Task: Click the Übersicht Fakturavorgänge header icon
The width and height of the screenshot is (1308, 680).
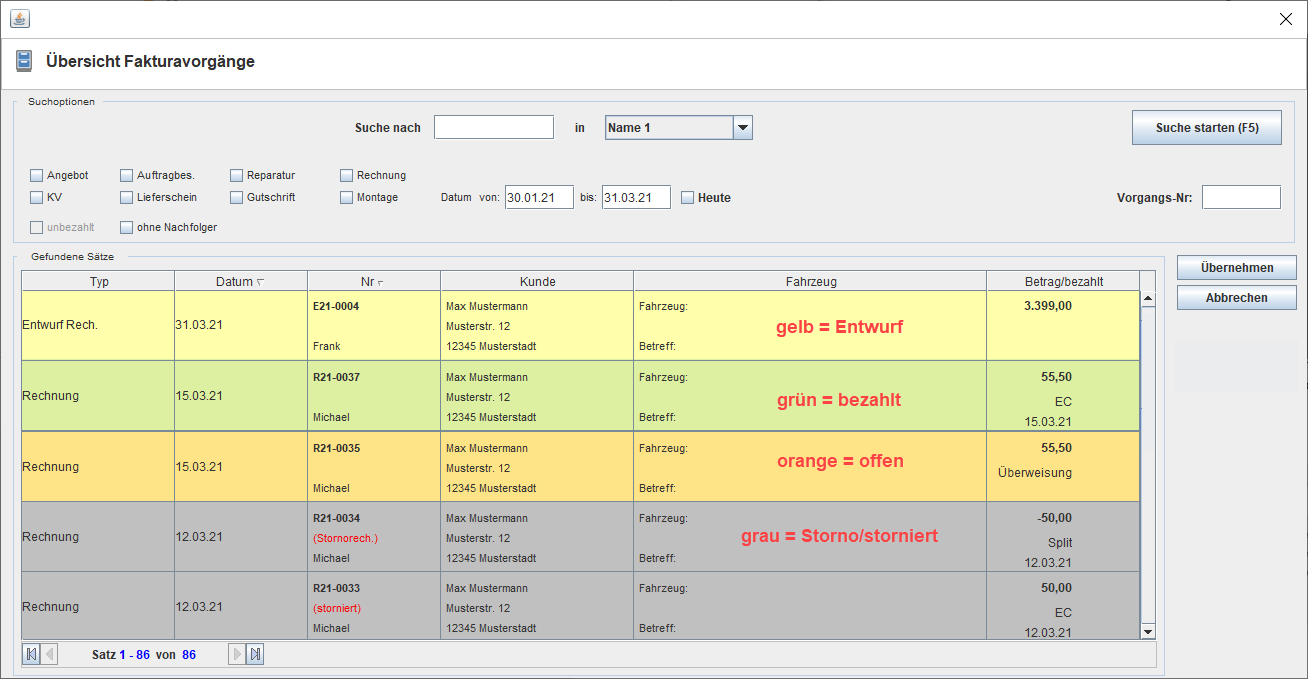Action: click(24, 61)
